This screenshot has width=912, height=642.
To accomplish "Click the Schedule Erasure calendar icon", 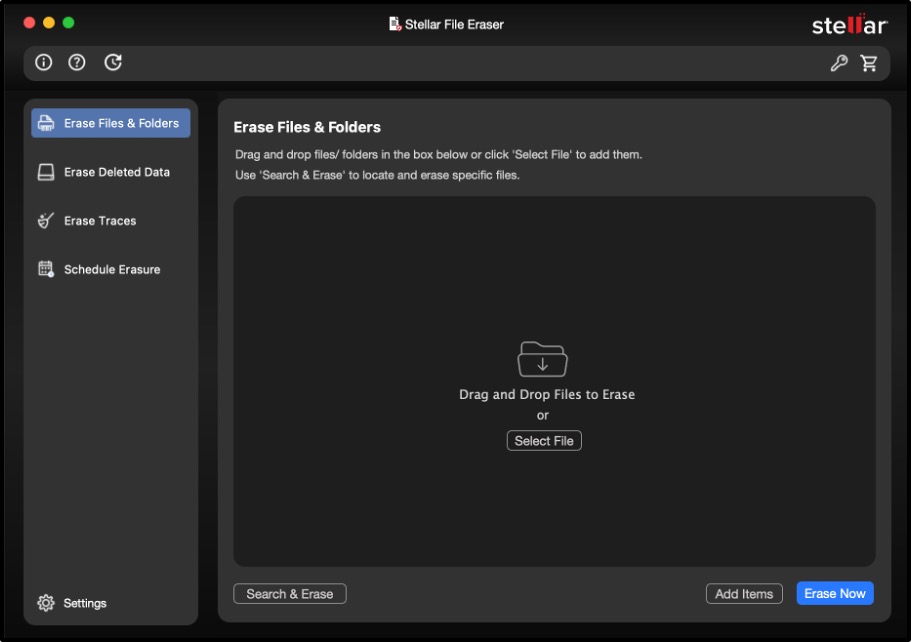I will point(46,269).
